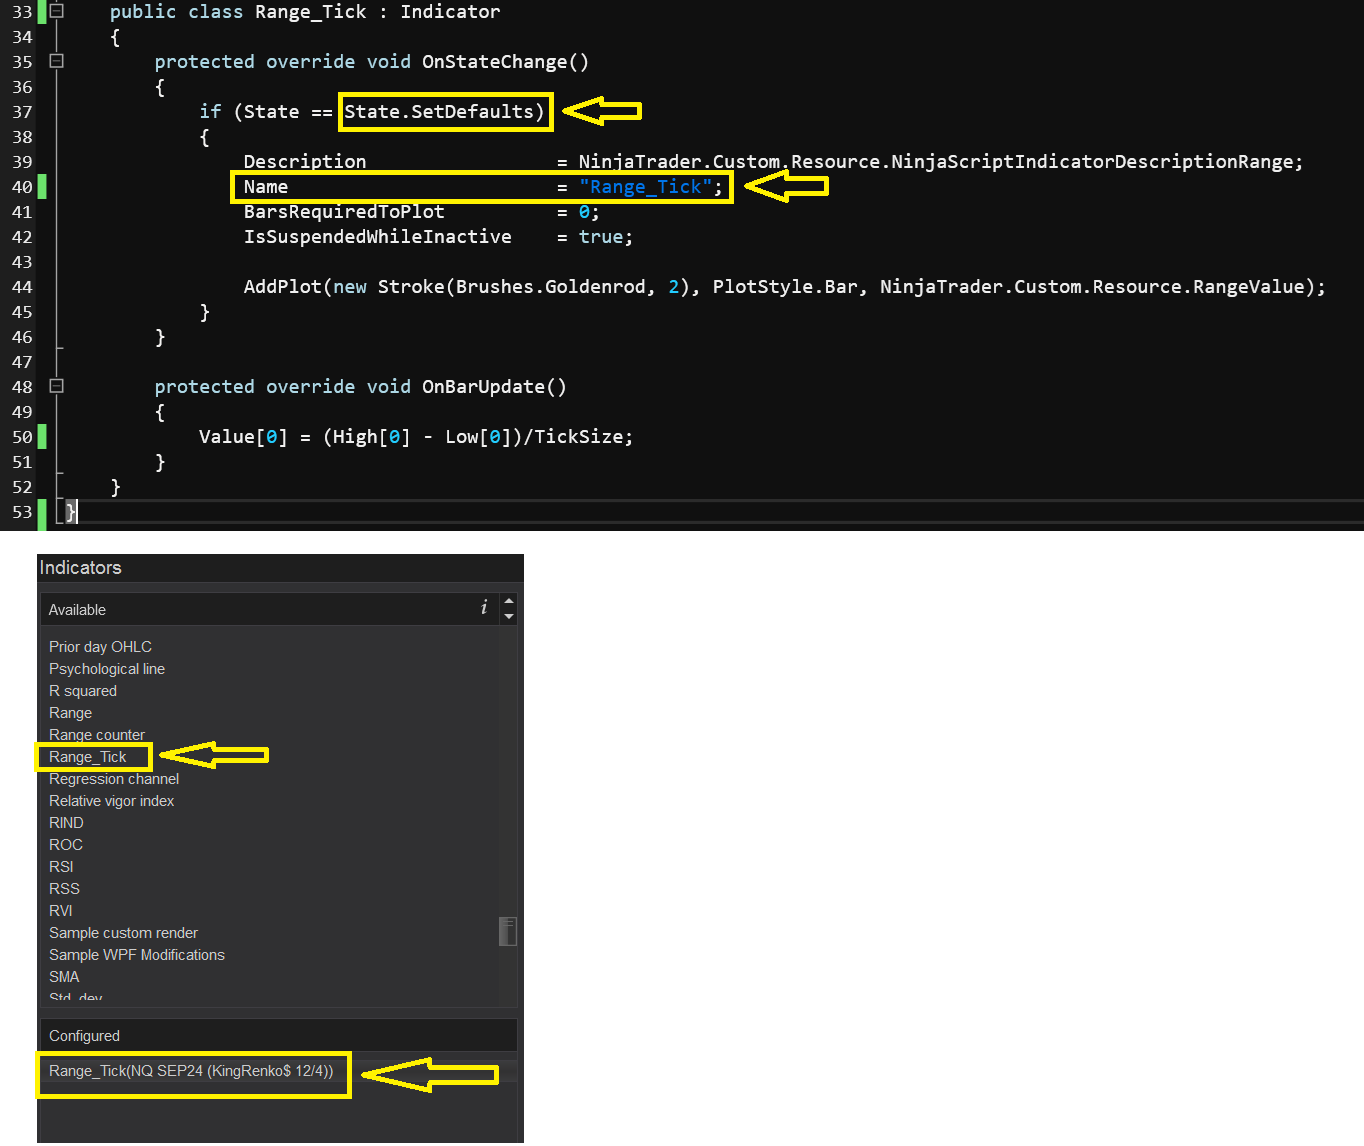Click line number 50 in the gutter

tap(22, 437)
